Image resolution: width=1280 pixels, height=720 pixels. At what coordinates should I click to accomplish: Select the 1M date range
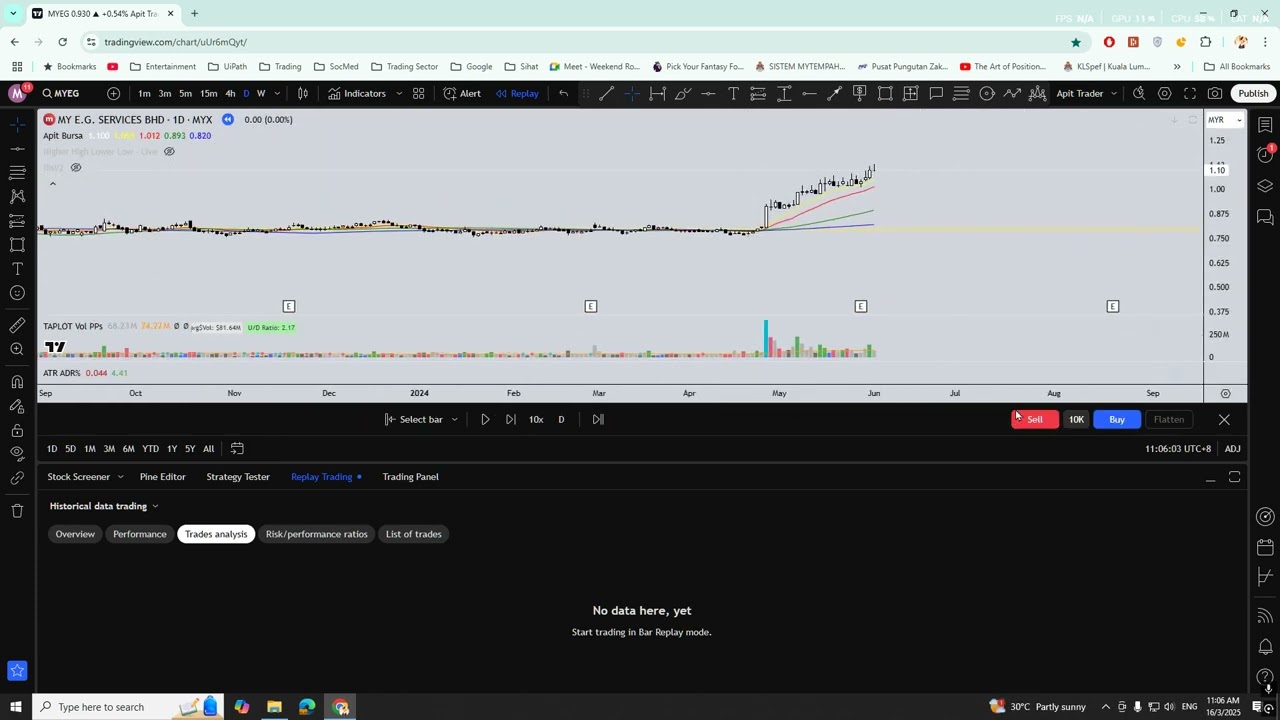click(x=90, y=448)
